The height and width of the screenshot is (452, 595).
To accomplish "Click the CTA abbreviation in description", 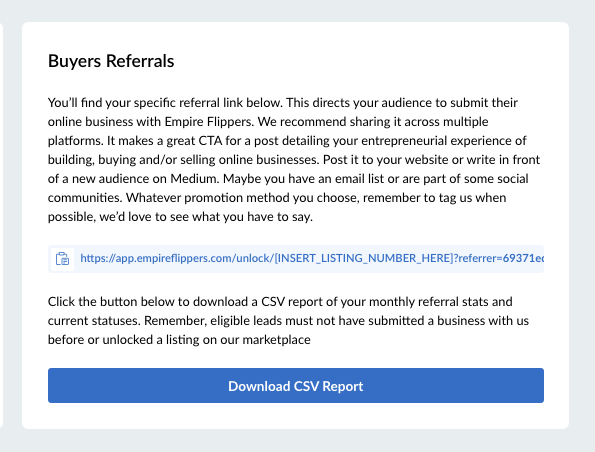I will pos(210,140).
